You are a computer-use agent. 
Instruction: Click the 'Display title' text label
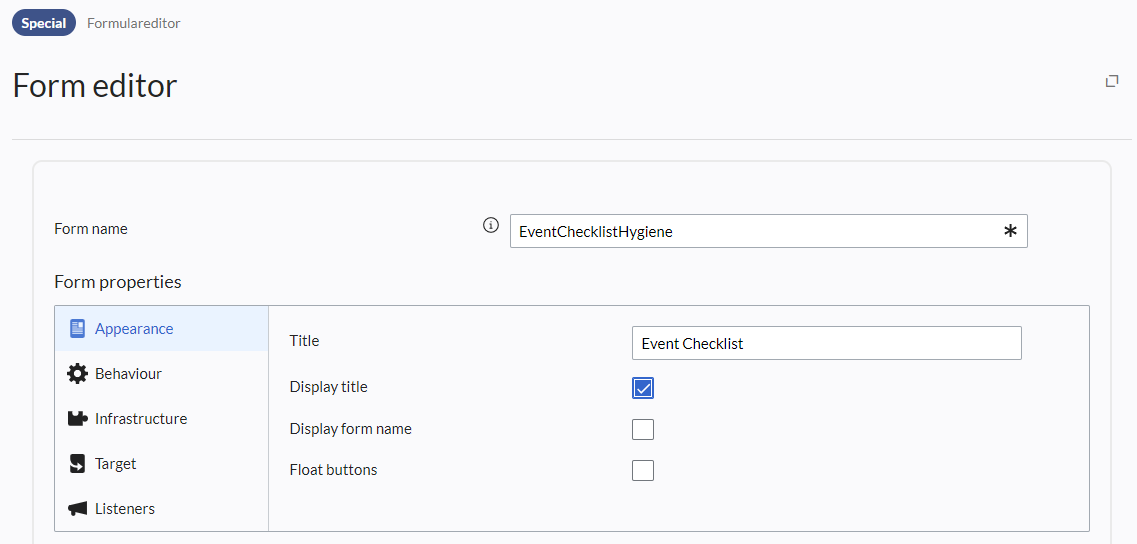[329, 387]
